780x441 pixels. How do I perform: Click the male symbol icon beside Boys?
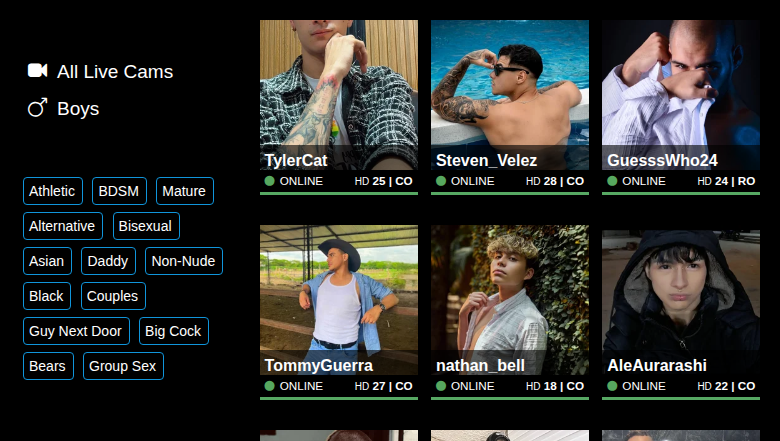(37, 108)
